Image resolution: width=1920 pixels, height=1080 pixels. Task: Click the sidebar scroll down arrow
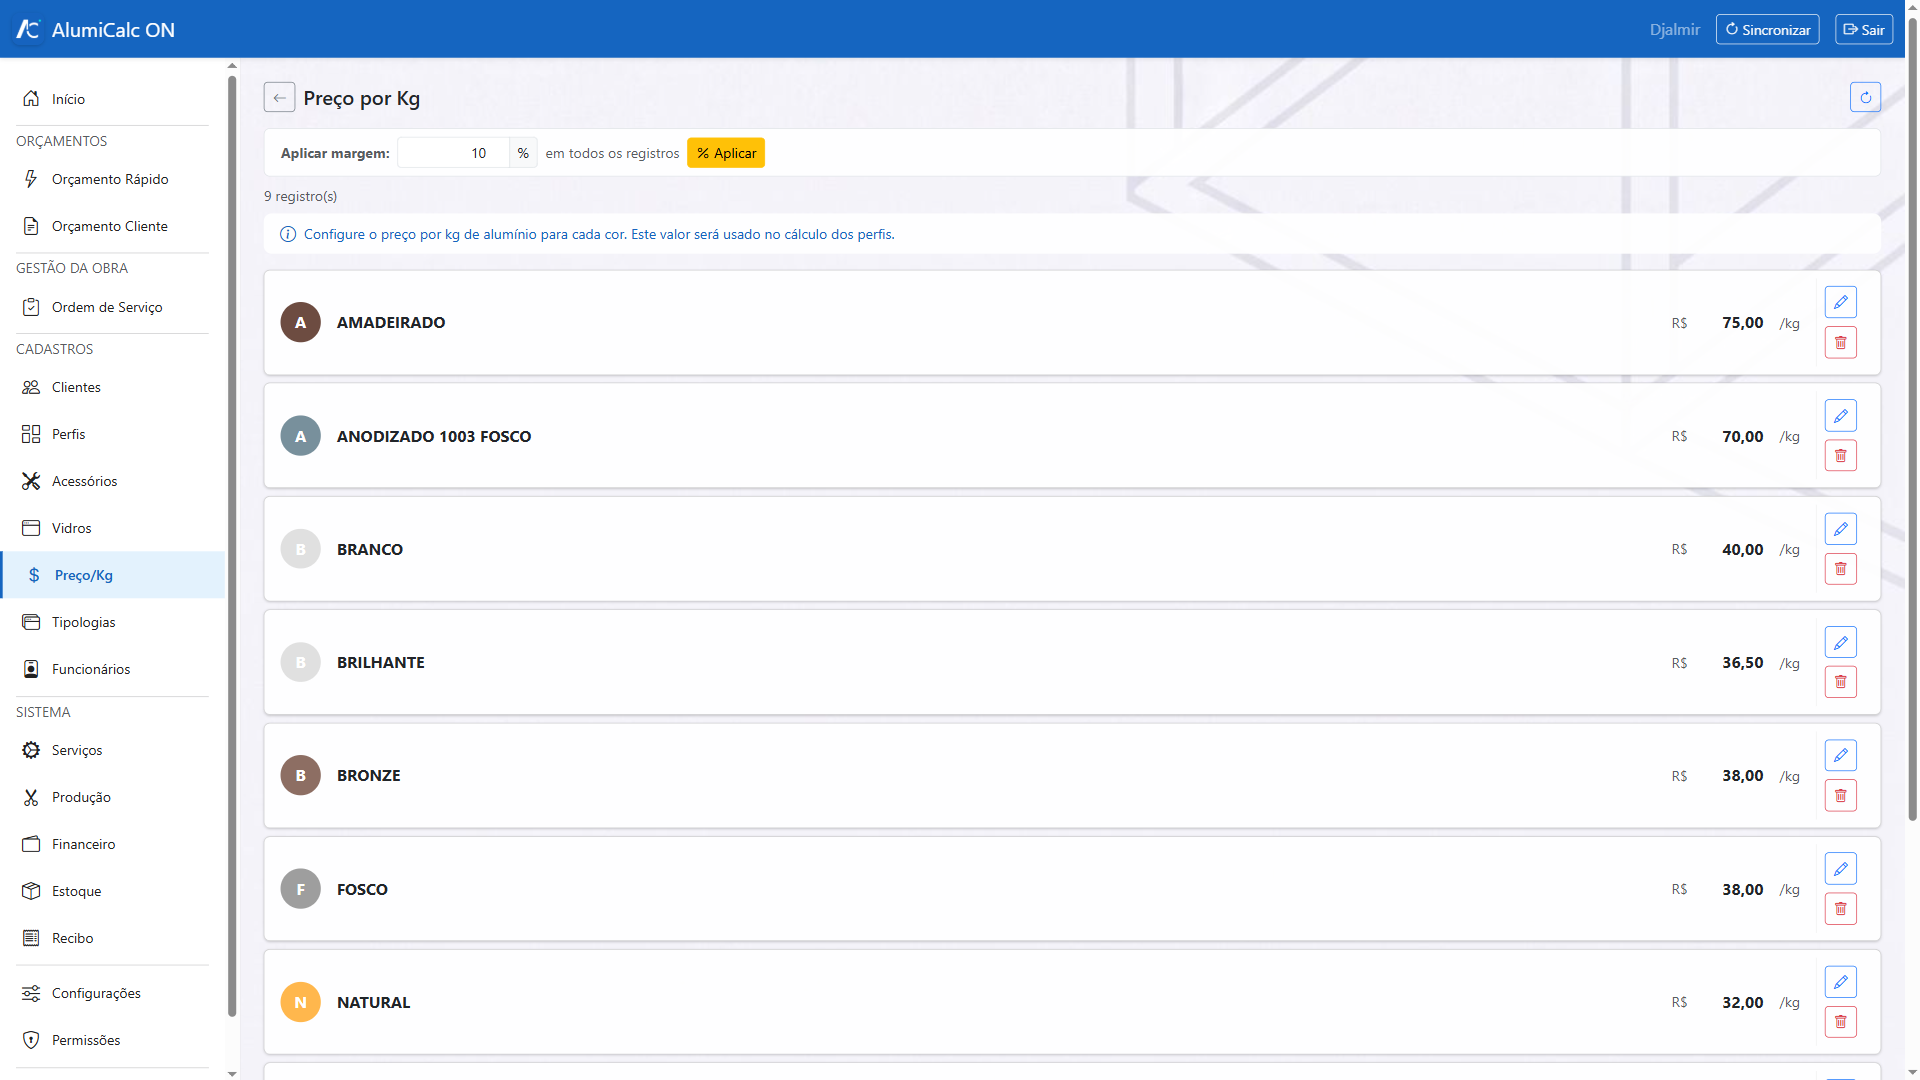(x=232, y=1074)
